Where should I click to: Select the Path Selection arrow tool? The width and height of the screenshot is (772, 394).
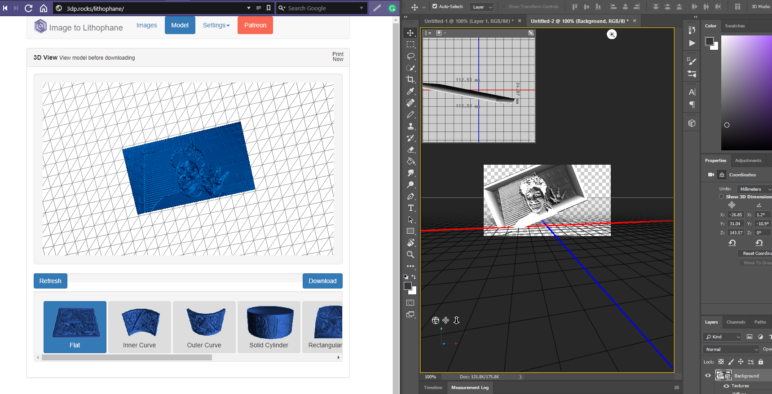[410, 220]
